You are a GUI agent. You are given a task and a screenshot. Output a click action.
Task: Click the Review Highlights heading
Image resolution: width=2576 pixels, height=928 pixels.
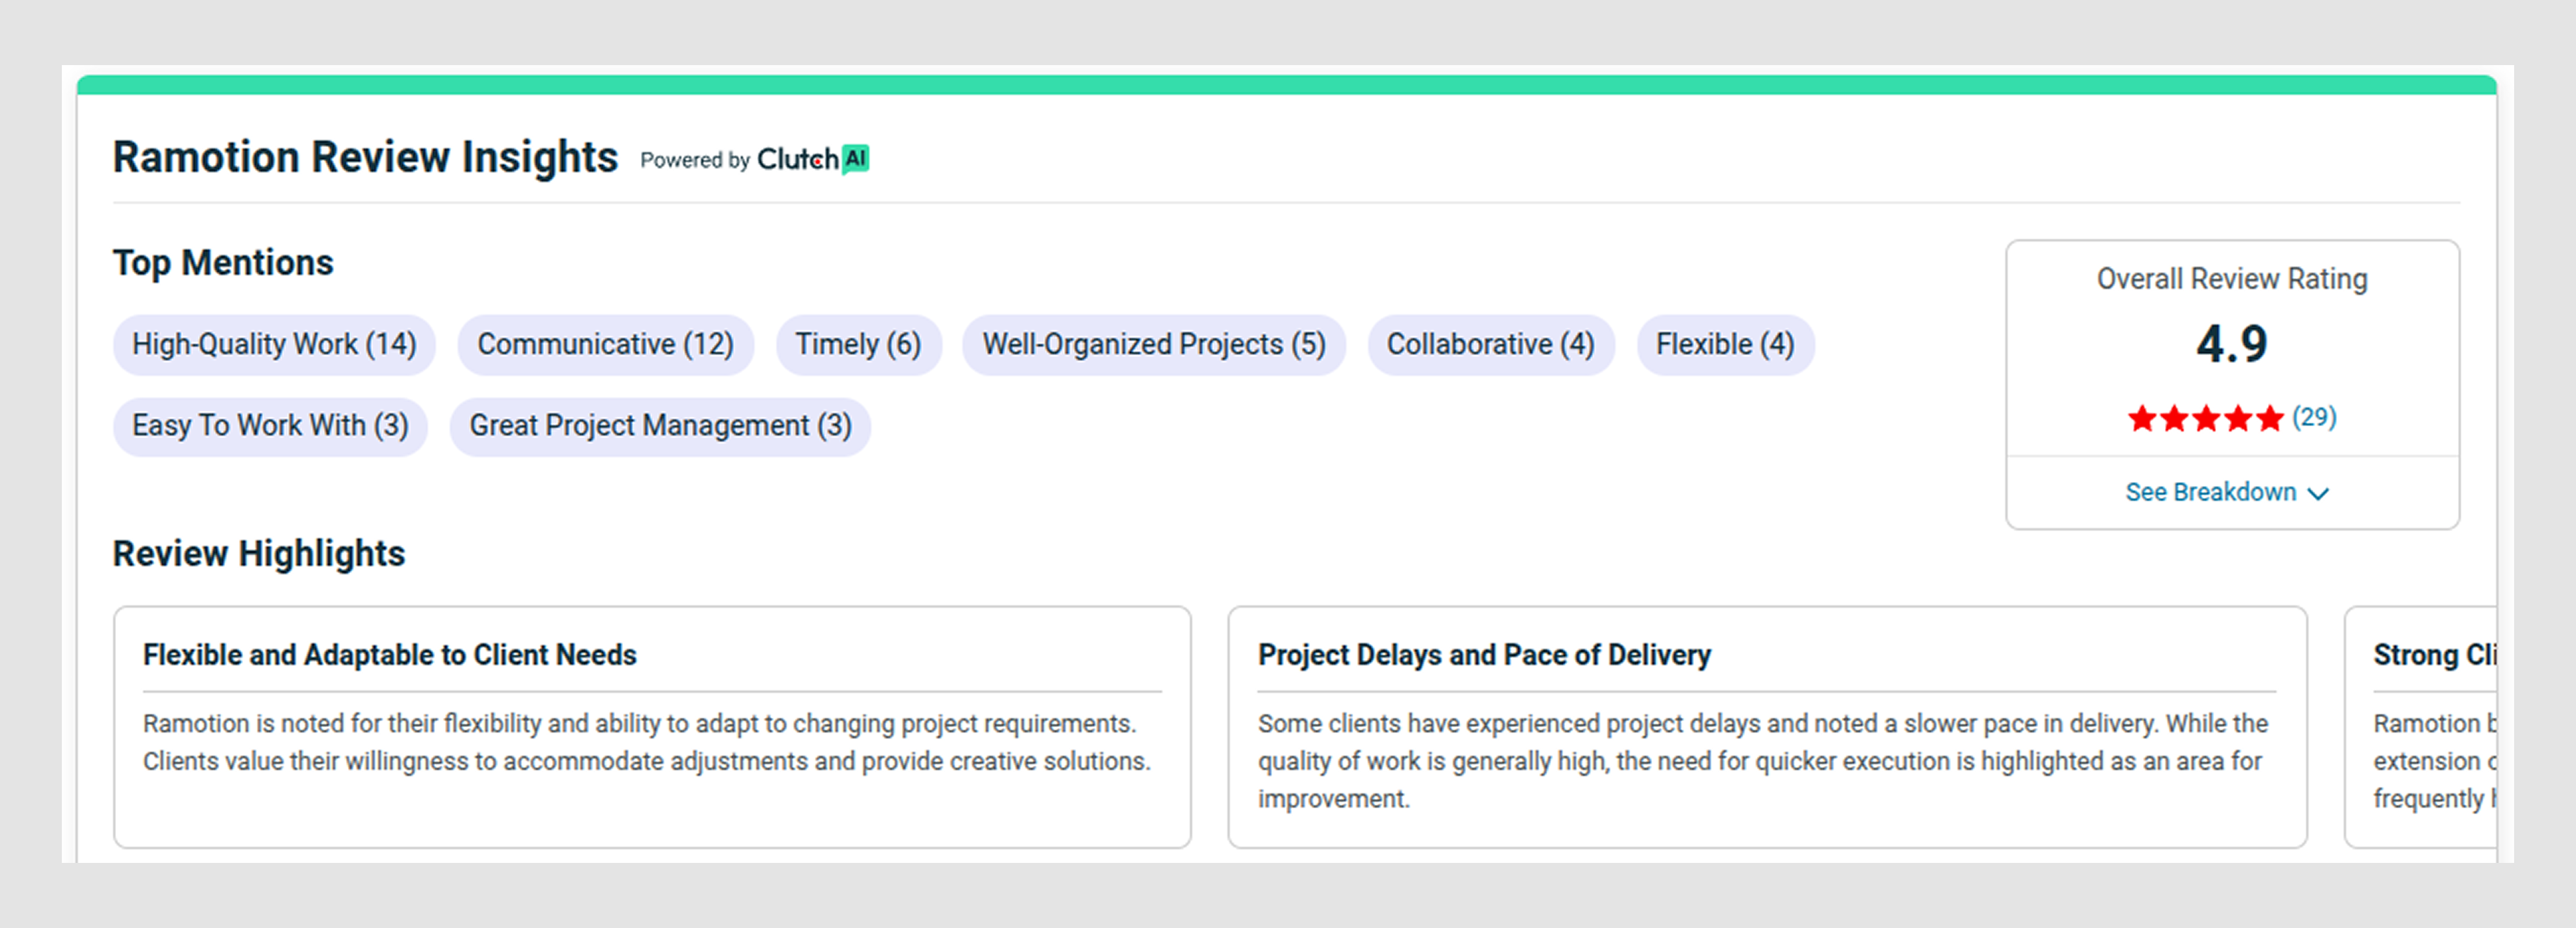click(259, 554)
